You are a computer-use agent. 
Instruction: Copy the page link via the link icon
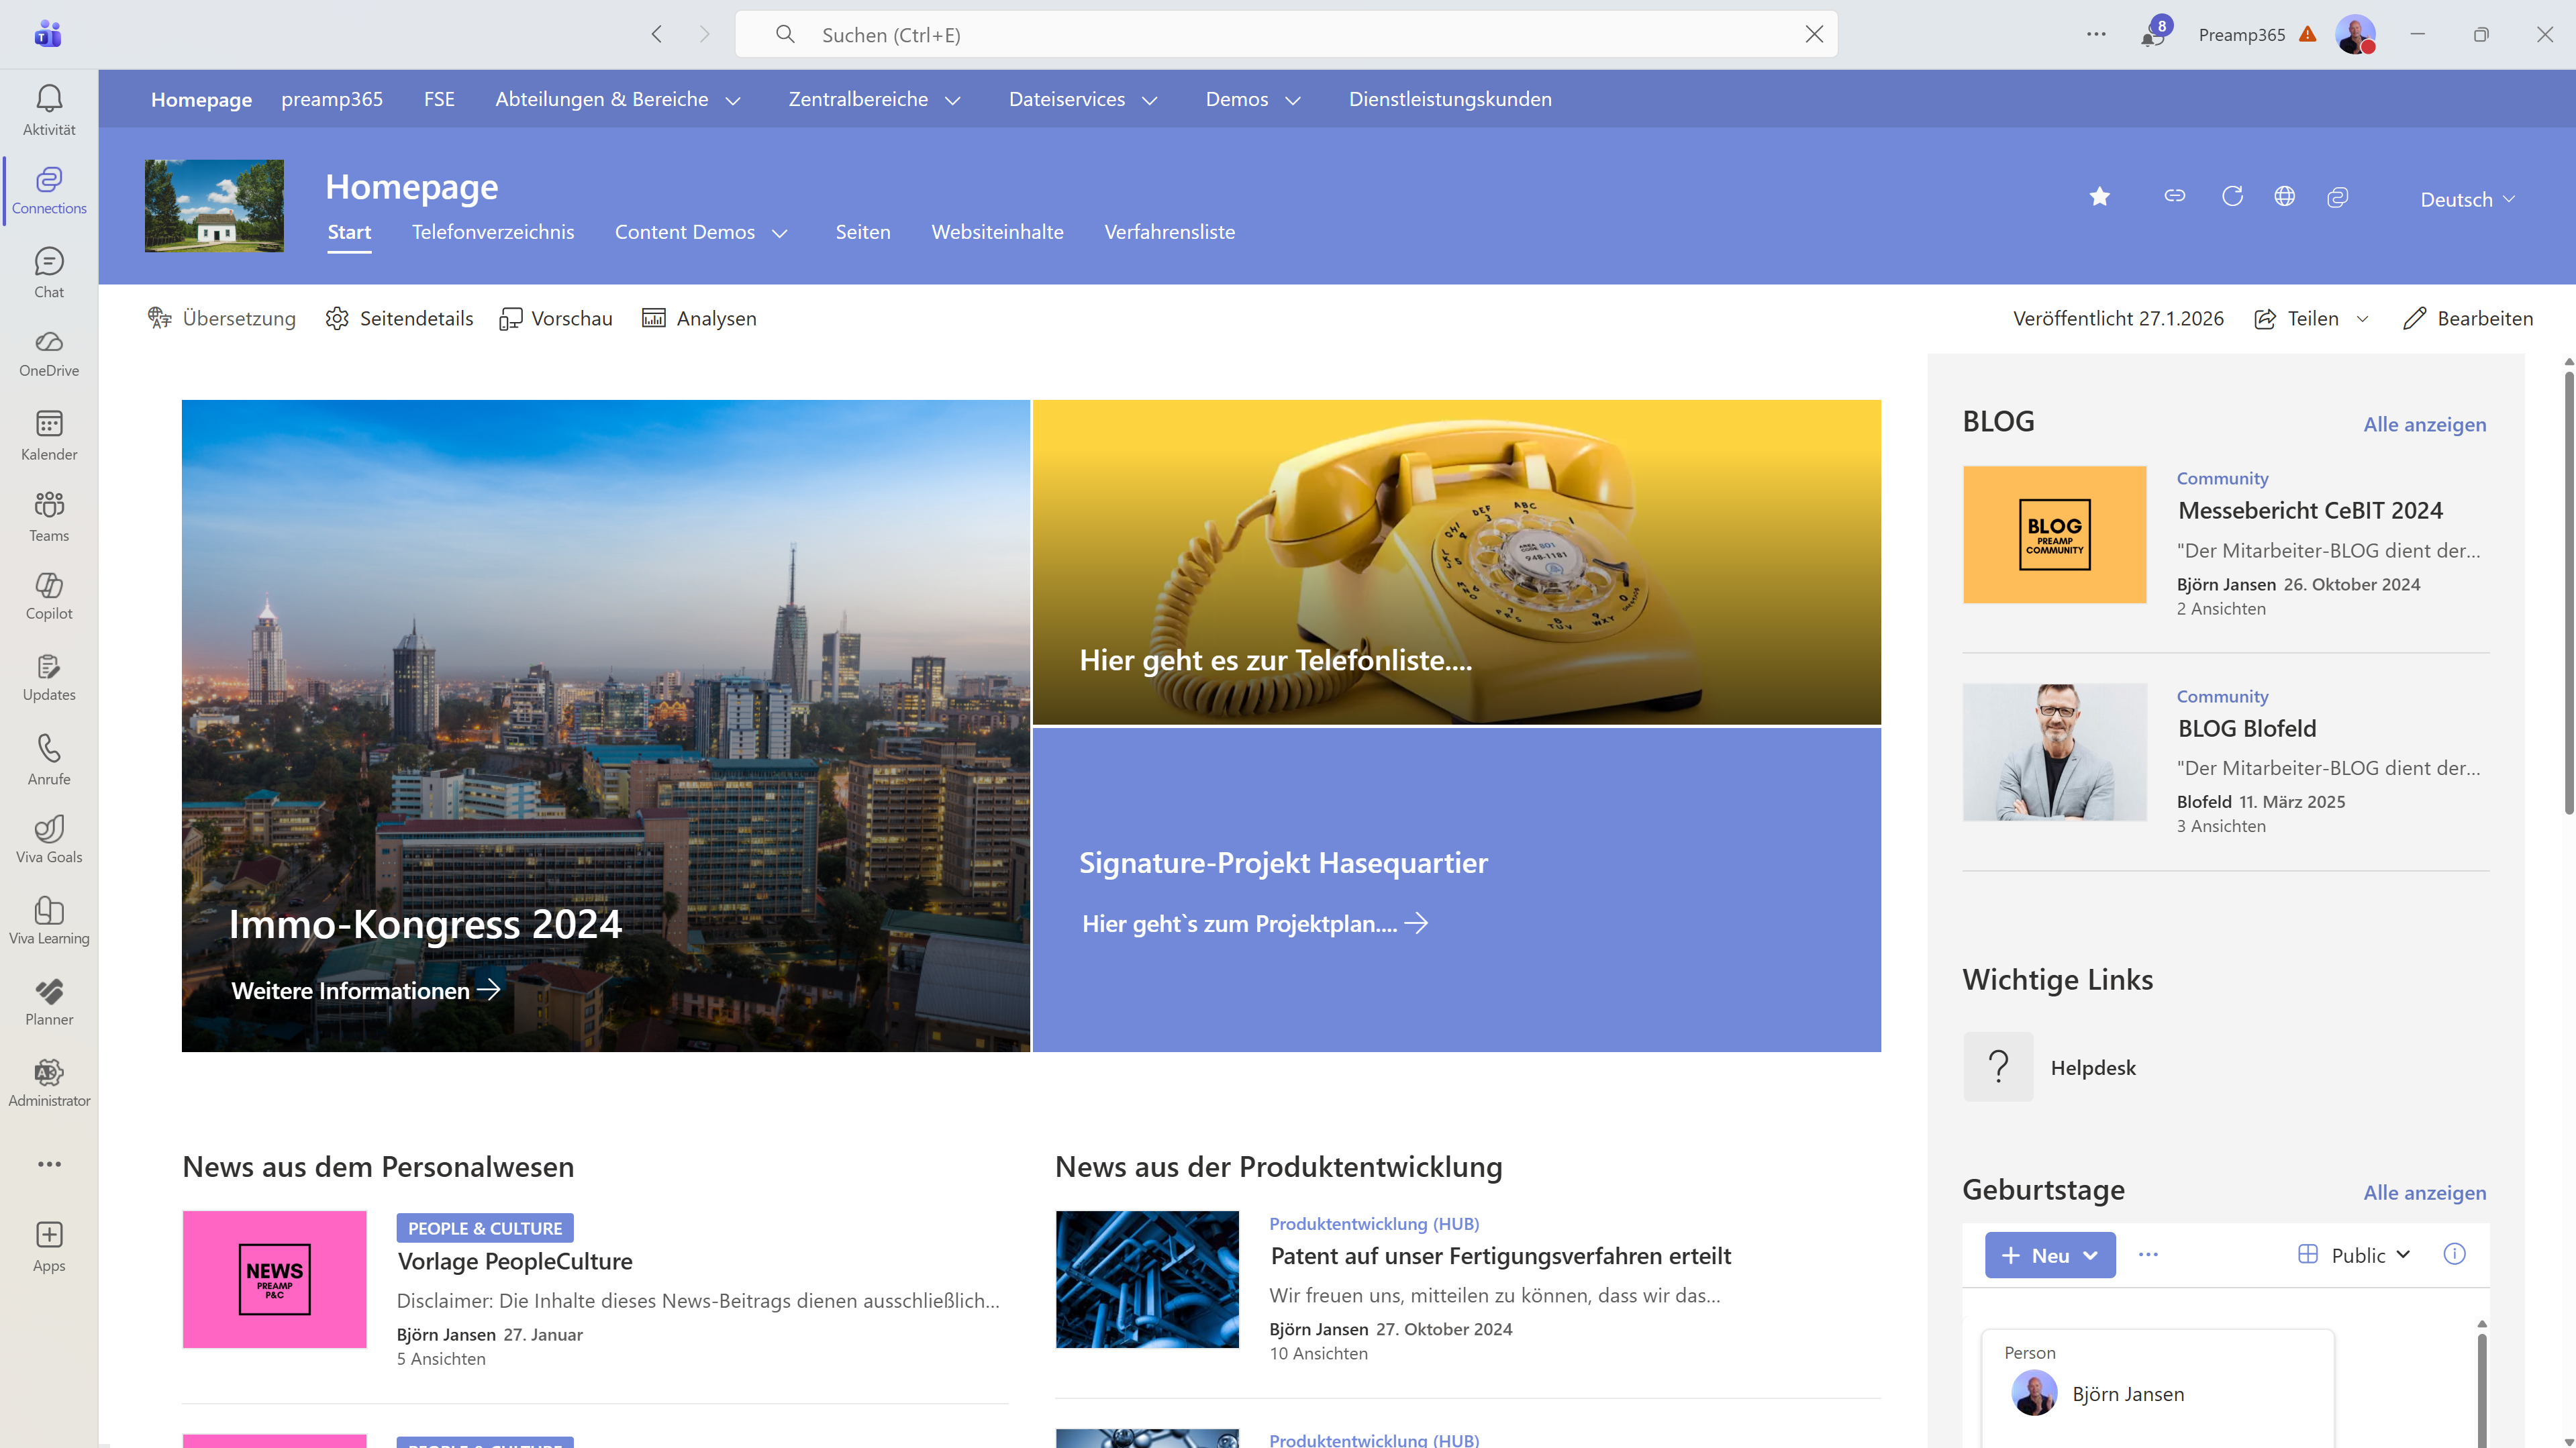(2174, 196)
